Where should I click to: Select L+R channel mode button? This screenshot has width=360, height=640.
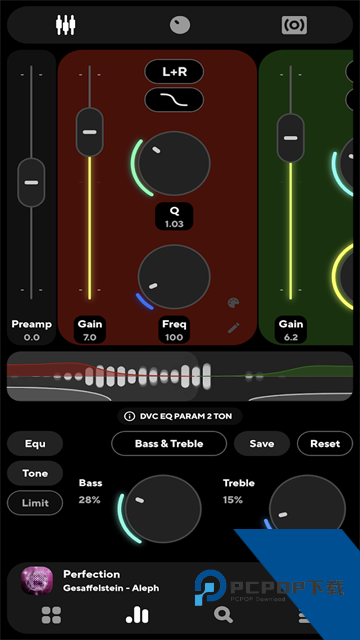[x=174, y=72]
